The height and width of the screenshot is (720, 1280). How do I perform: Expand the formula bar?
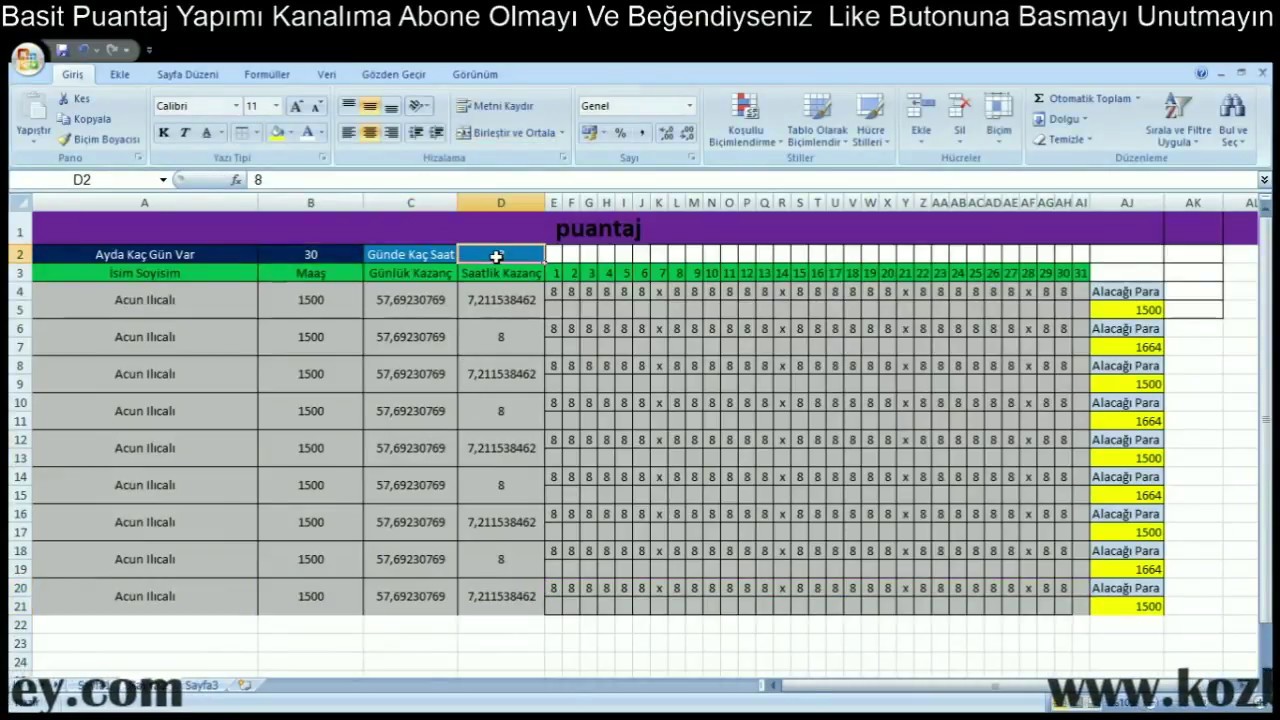coord(1264,180)
